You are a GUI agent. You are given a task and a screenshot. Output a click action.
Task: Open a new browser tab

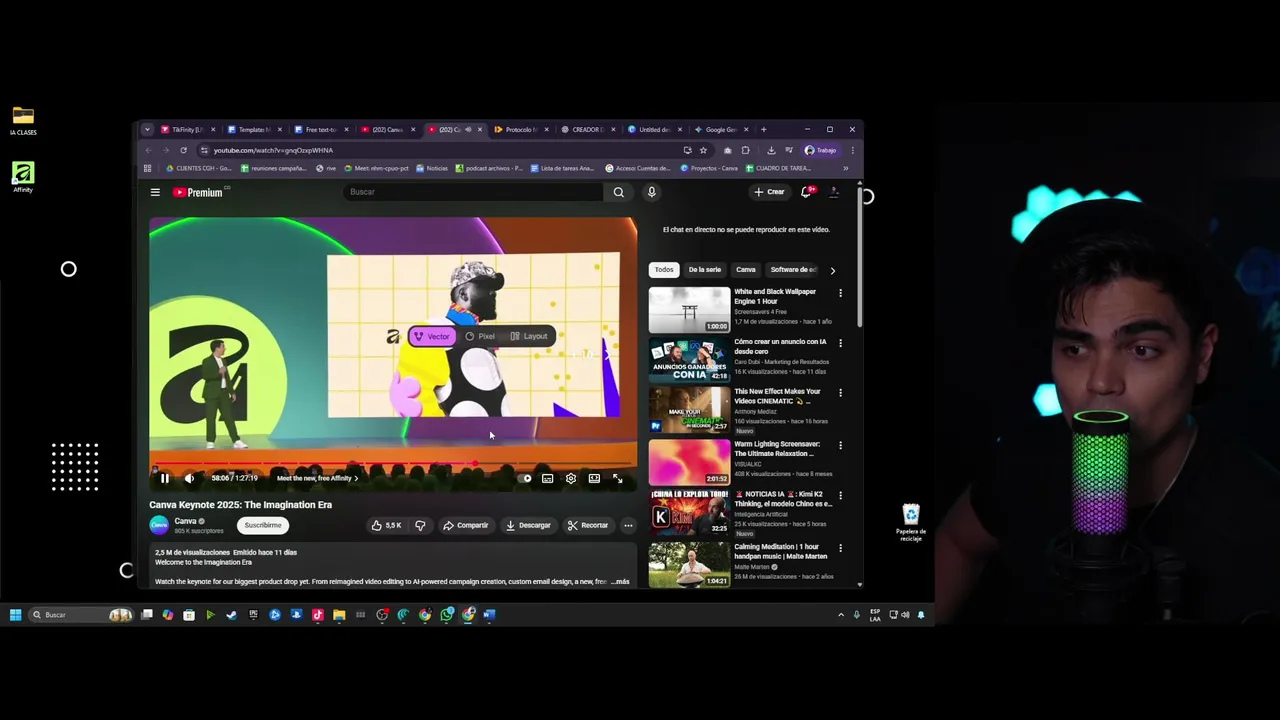pyautogui.click(x=763, y=129)
